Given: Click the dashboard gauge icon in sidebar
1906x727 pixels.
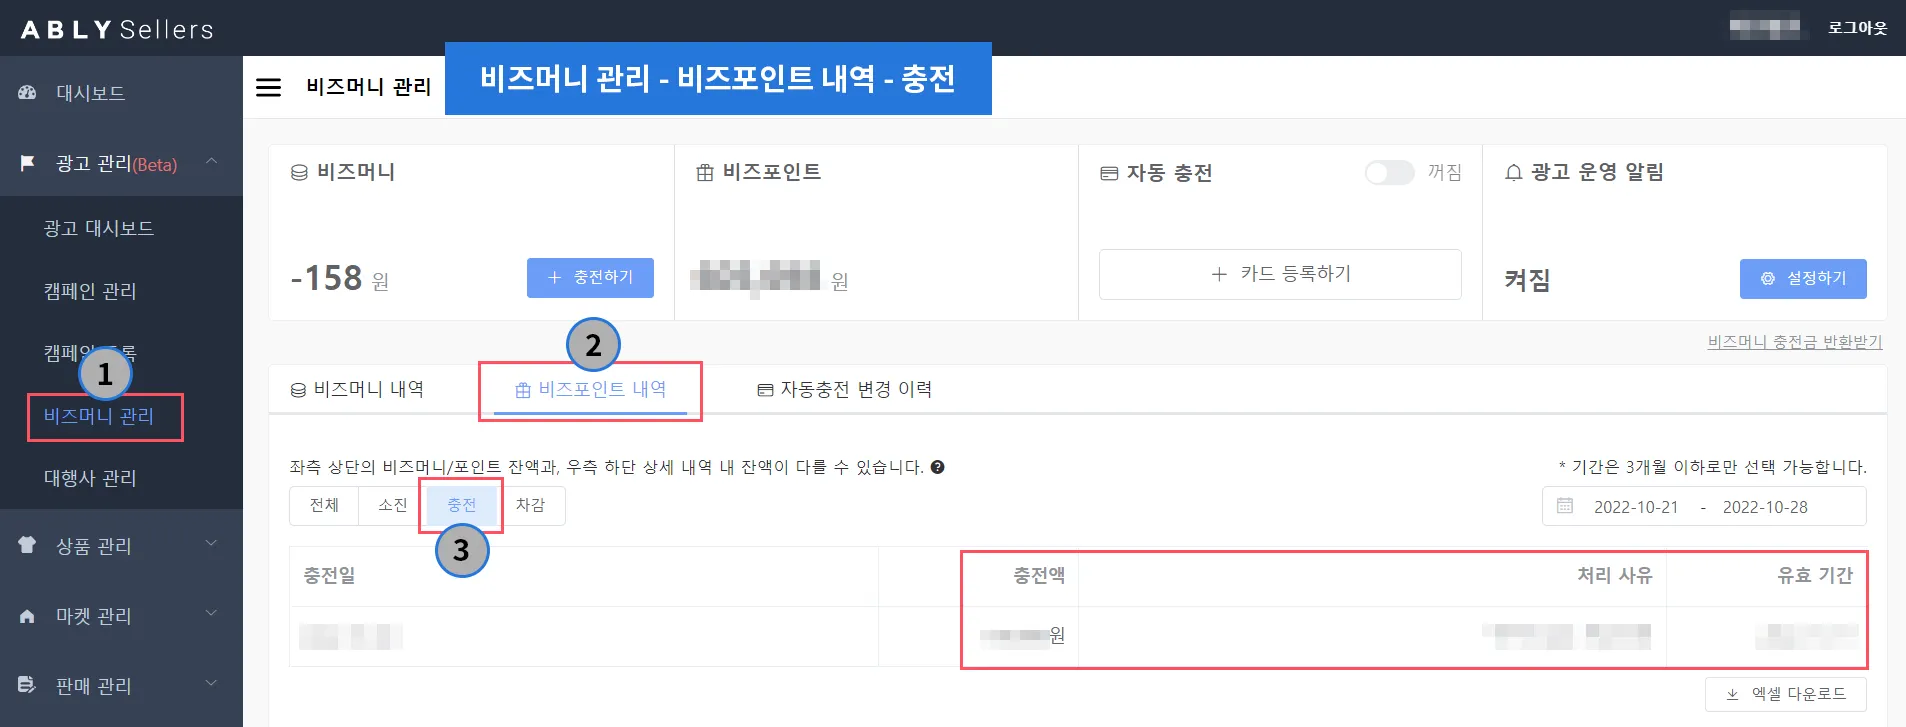Looking at the screenshot, I should pyautogui.click(x=28, y=92).
